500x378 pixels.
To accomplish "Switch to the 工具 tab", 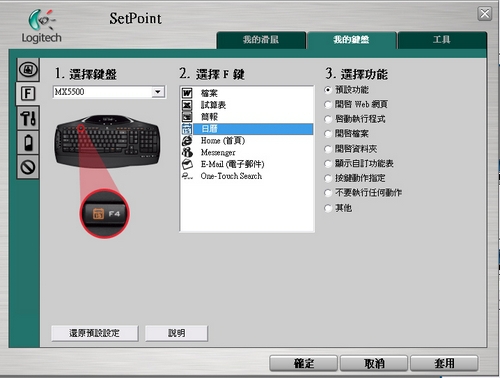I will click(442, 40).
